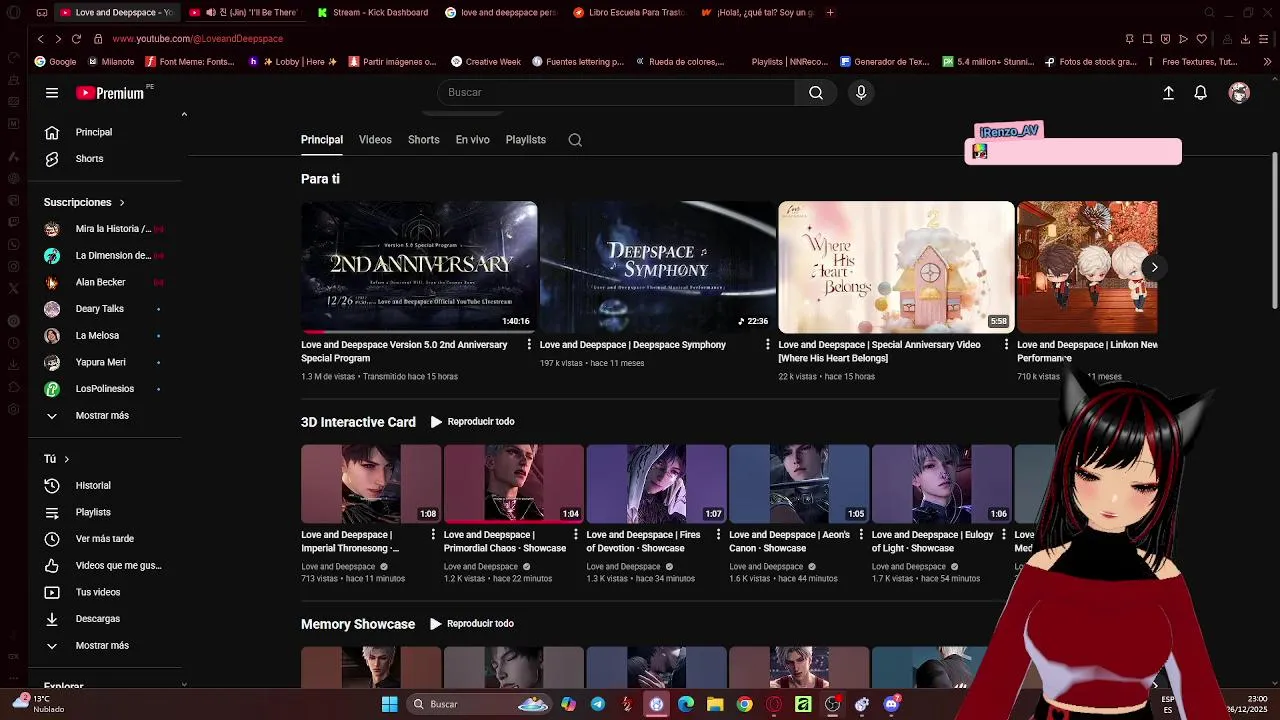Open the Milanote bookmark

110,62
